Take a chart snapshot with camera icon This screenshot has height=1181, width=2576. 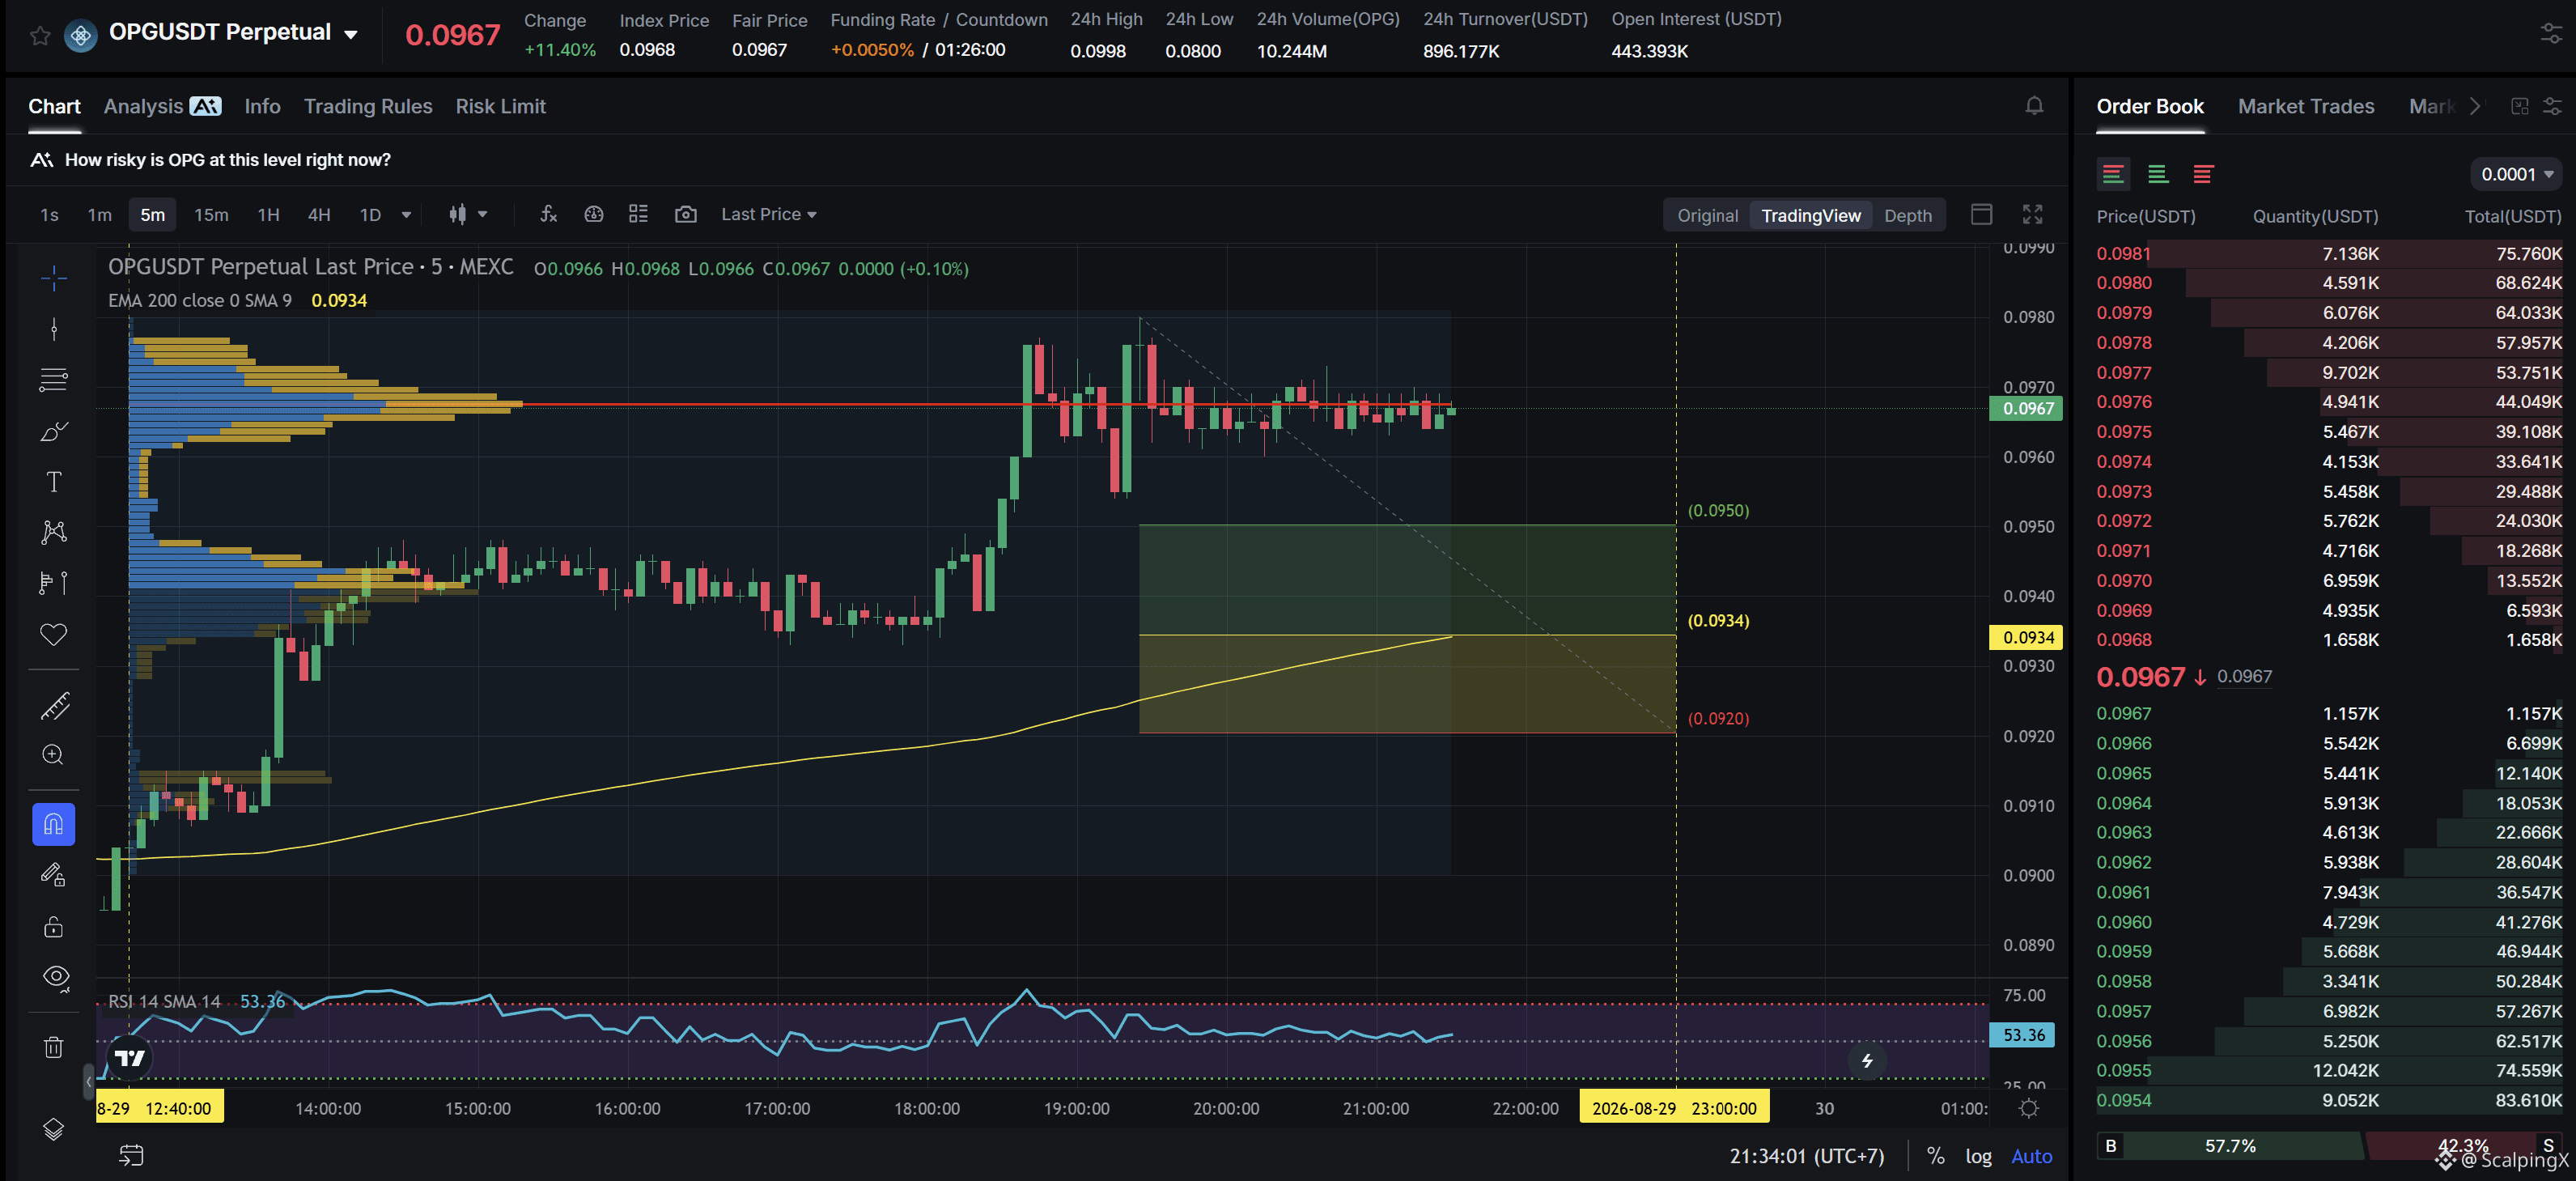[685, 214]
